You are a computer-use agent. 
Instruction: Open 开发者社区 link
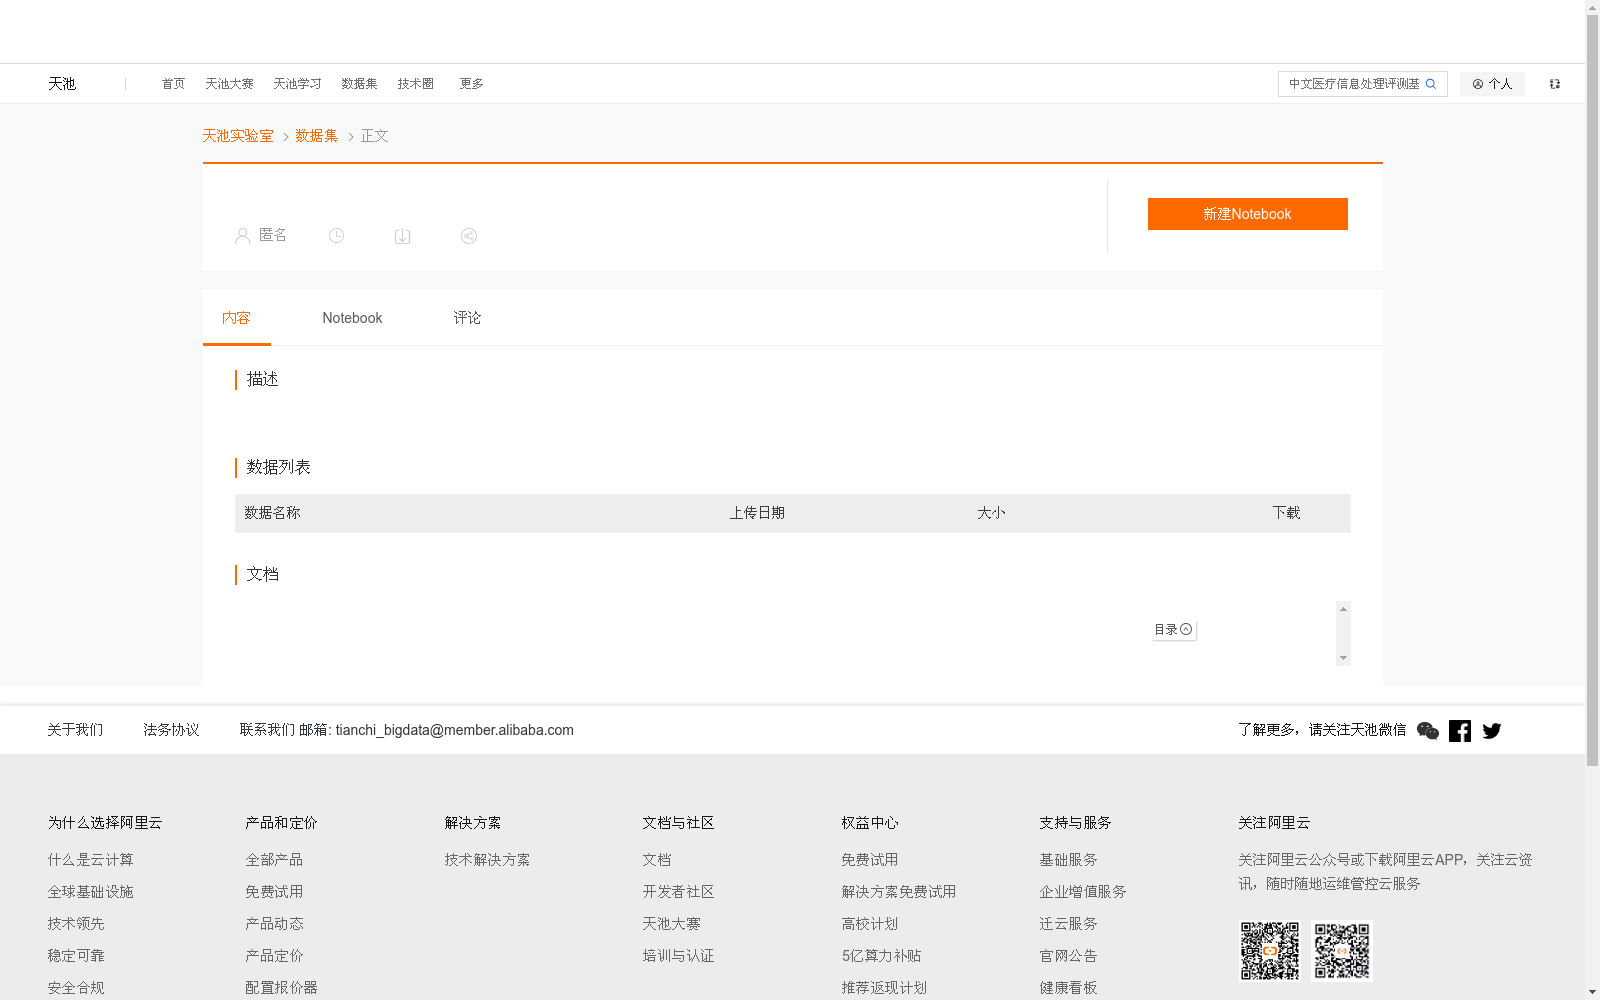[x=678, y=892]
